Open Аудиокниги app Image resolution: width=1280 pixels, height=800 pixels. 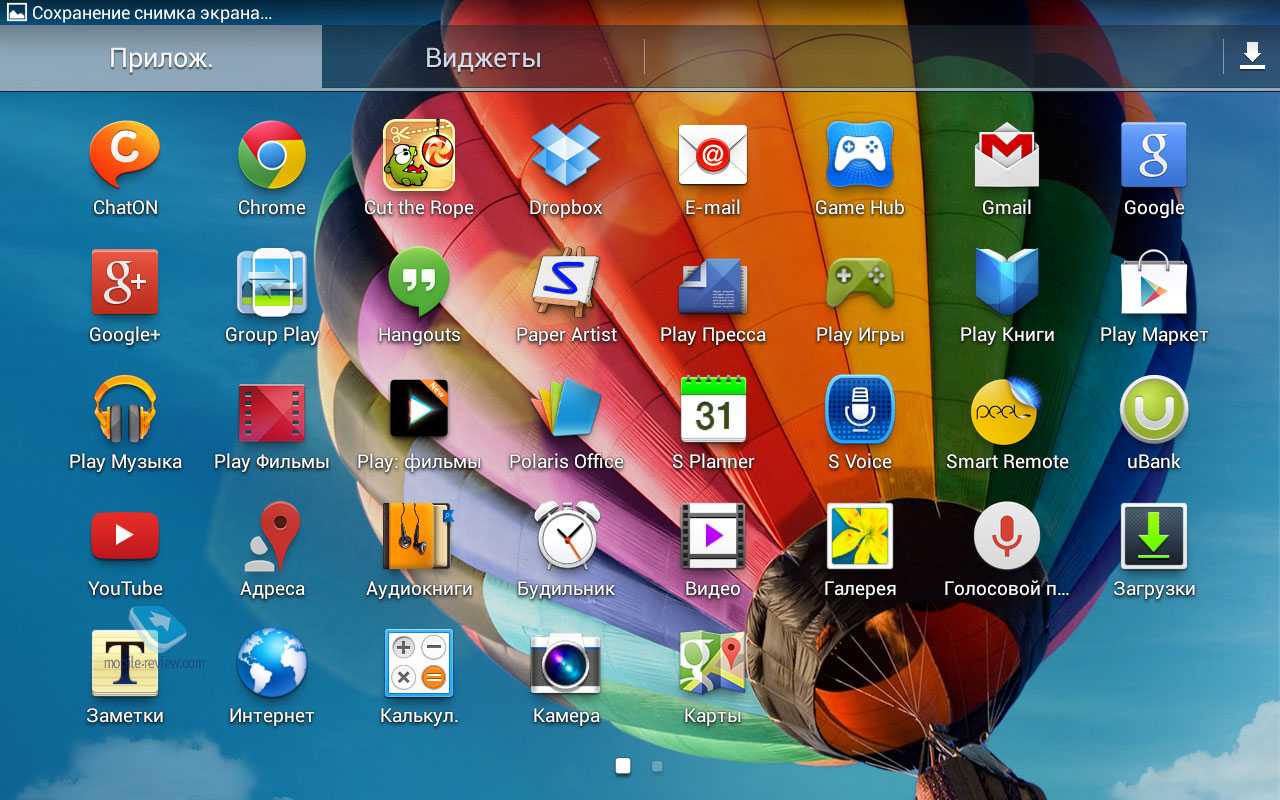pyautogui.click(x=419, y=536)
